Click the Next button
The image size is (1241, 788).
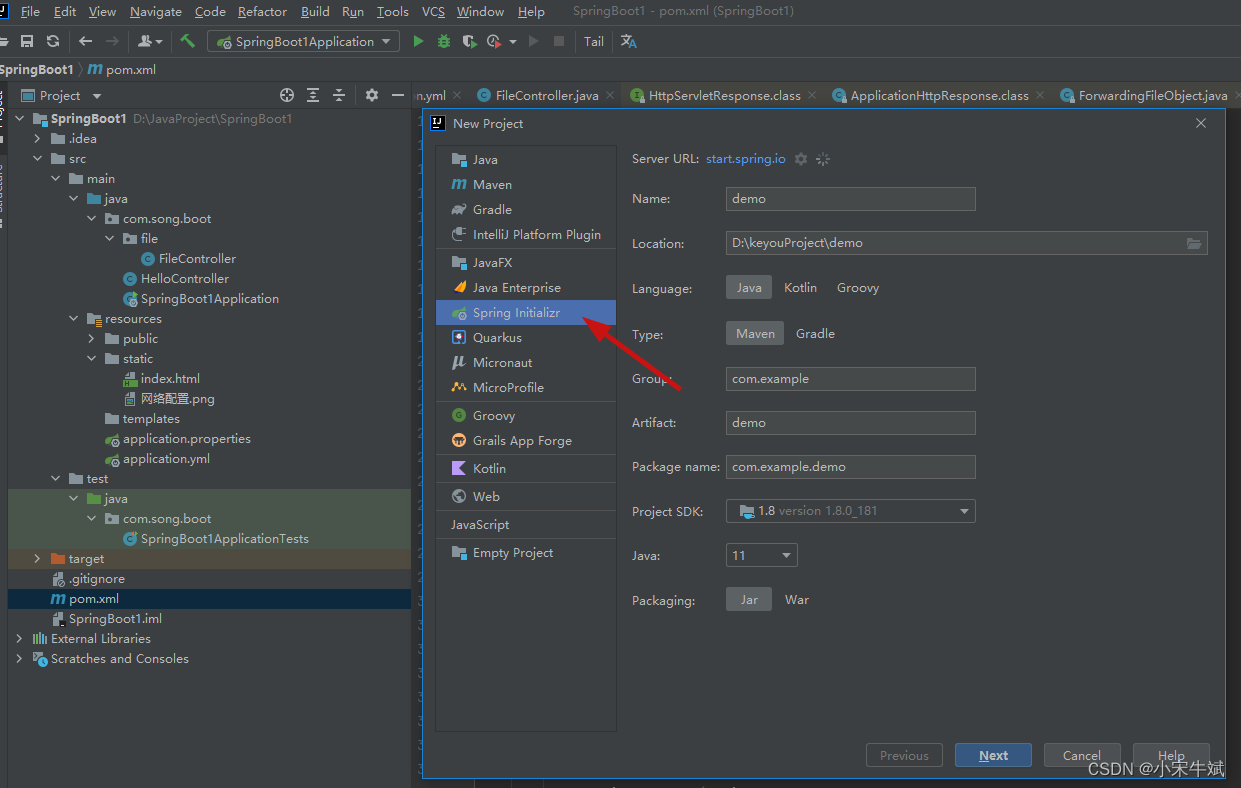click(x=993, y=755)
